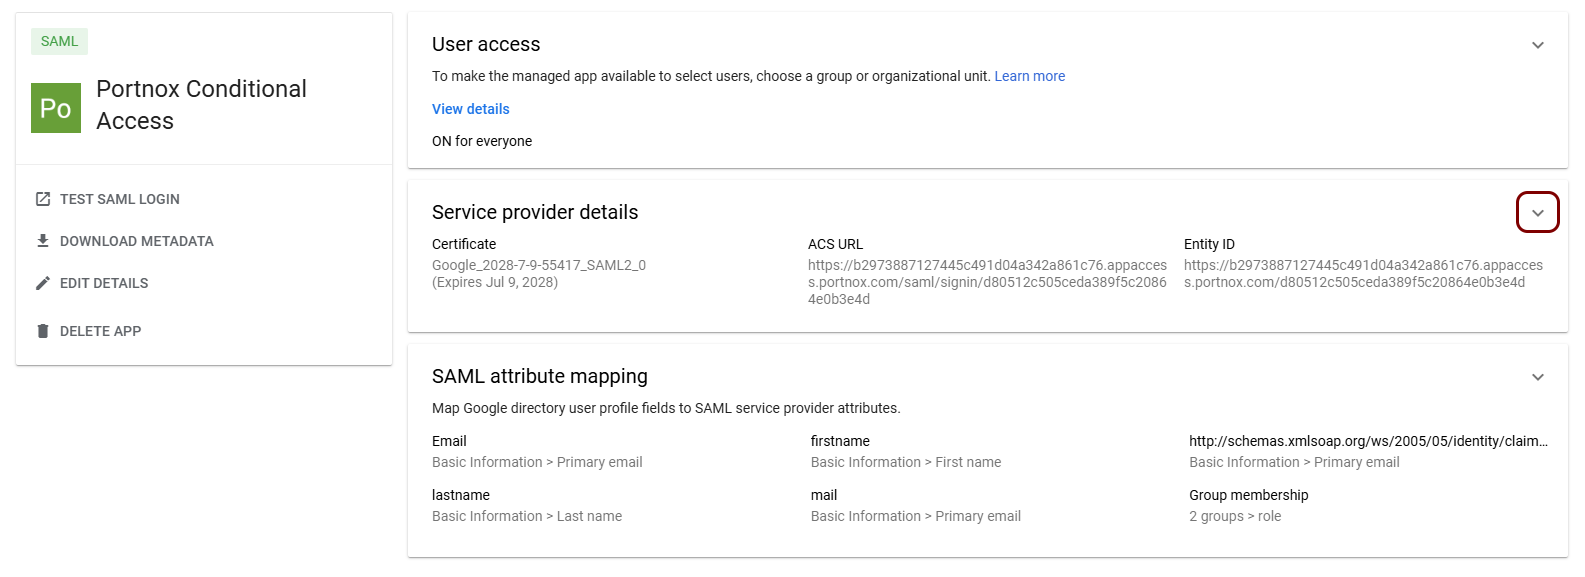
Task: Click the ACS URL value text
Action: tap(986, 282)
